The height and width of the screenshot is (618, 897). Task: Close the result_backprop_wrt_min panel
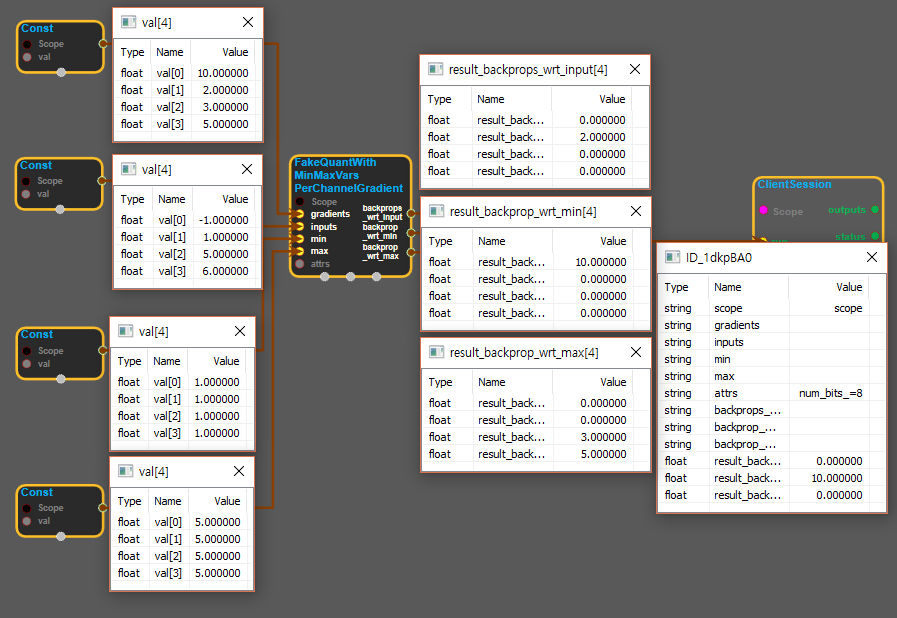(634, 211)
